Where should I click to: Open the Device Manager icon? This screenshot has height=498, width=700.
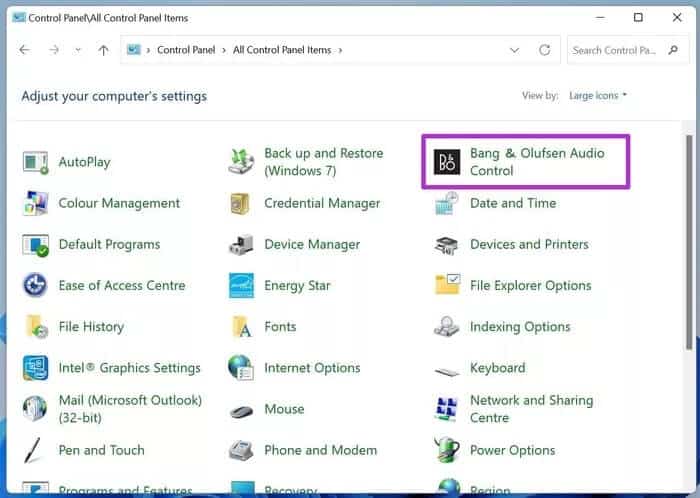pyautogui.click(x=241, y=245)
